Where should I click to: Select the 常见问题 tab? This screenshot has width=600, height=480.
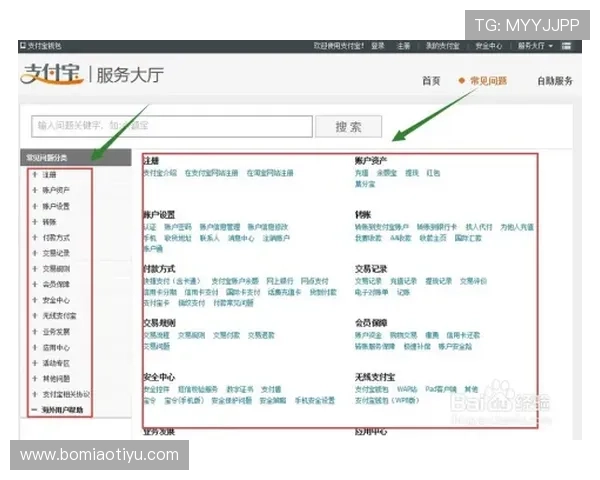[x=488, y=81]
